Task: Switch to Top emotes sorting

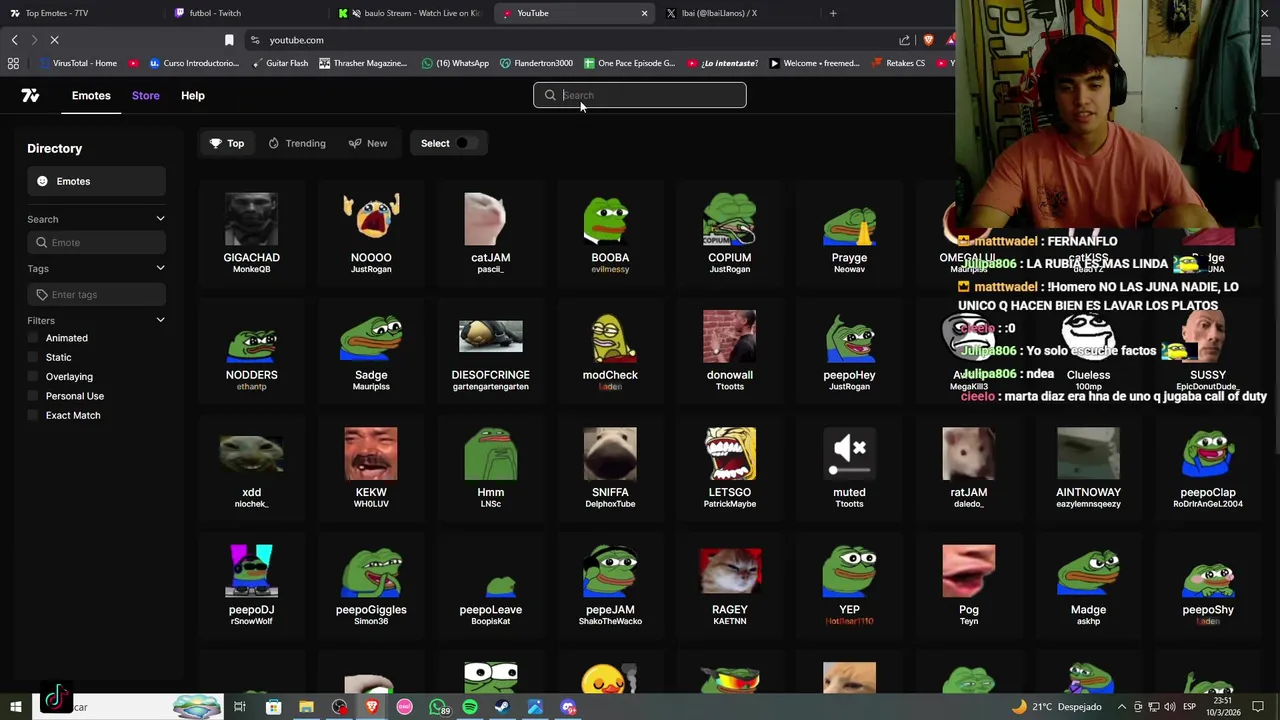Action: (227, 143)
